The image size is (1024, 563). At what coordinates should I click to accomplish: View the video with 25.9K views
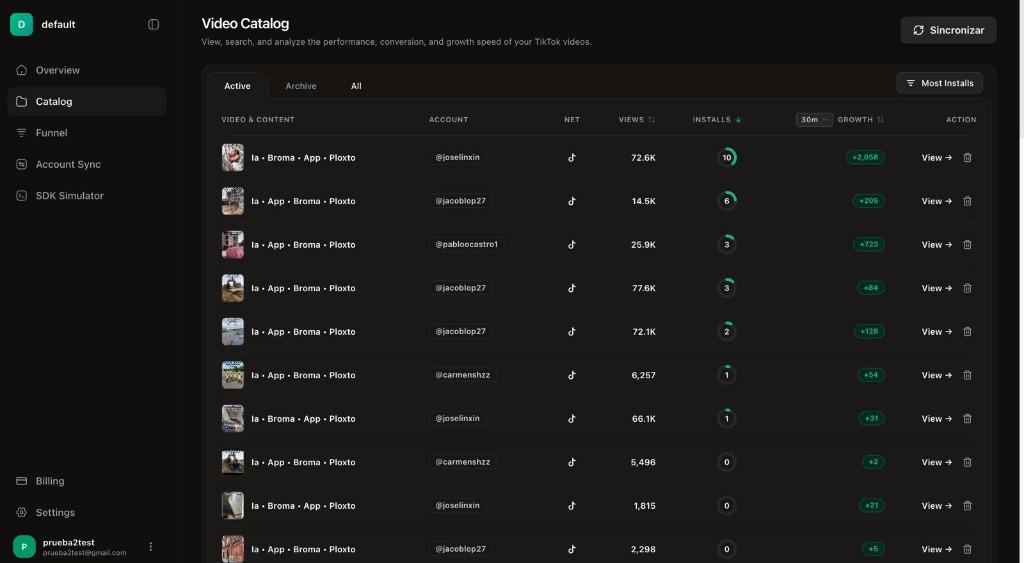coord(936,244)
